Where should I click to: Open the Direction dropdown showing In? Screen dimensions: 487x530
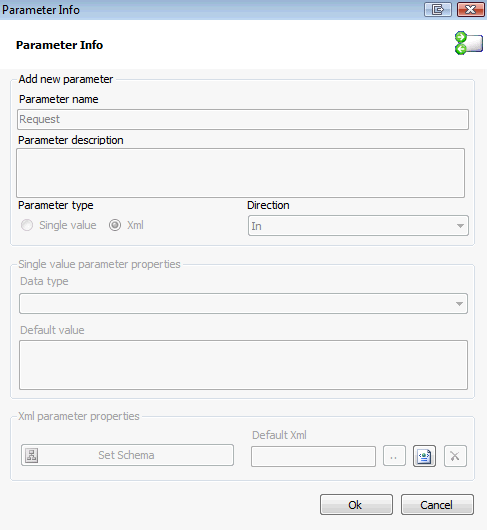coord(358,226)
